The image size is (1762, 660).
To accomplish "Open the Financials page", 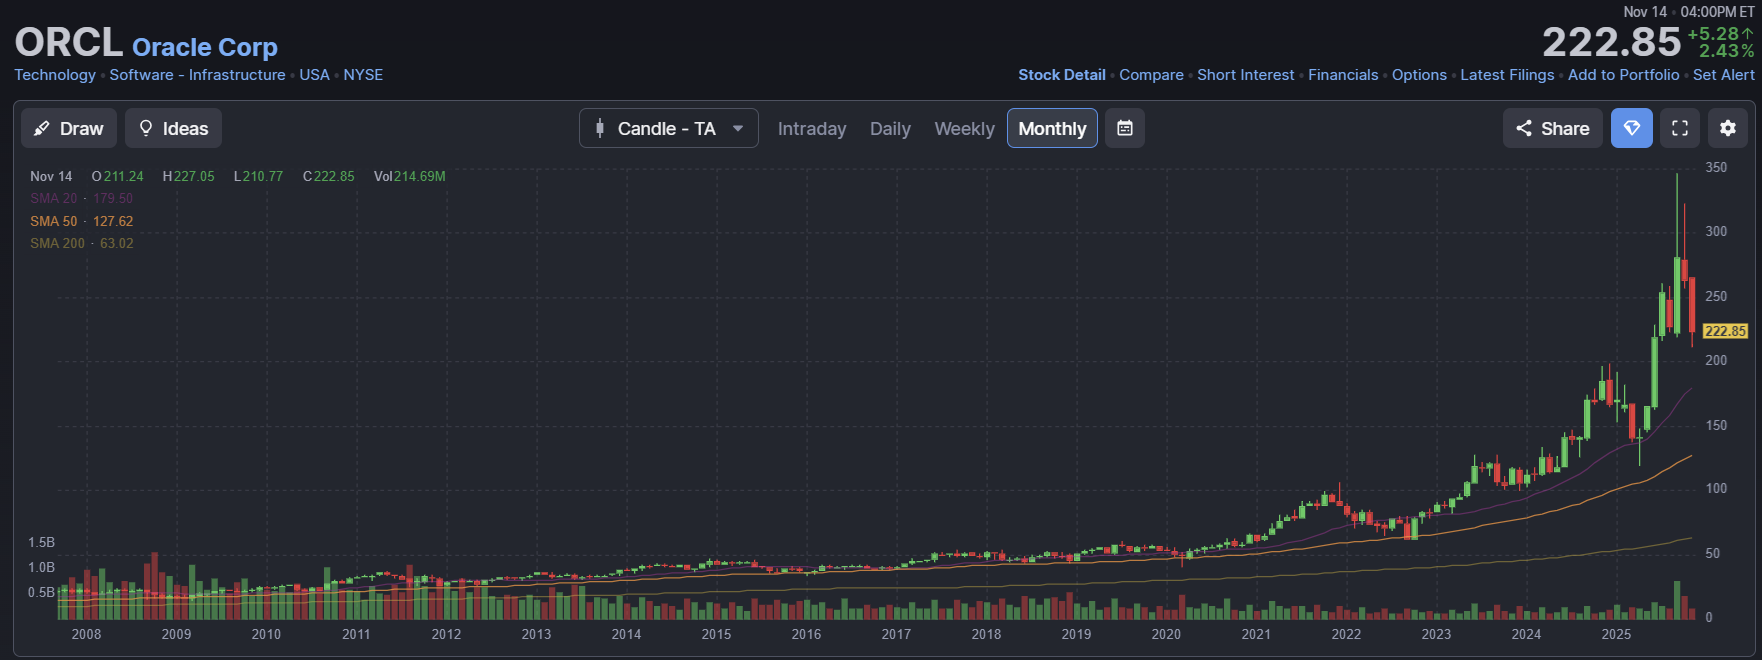I will click(1343, 75).
